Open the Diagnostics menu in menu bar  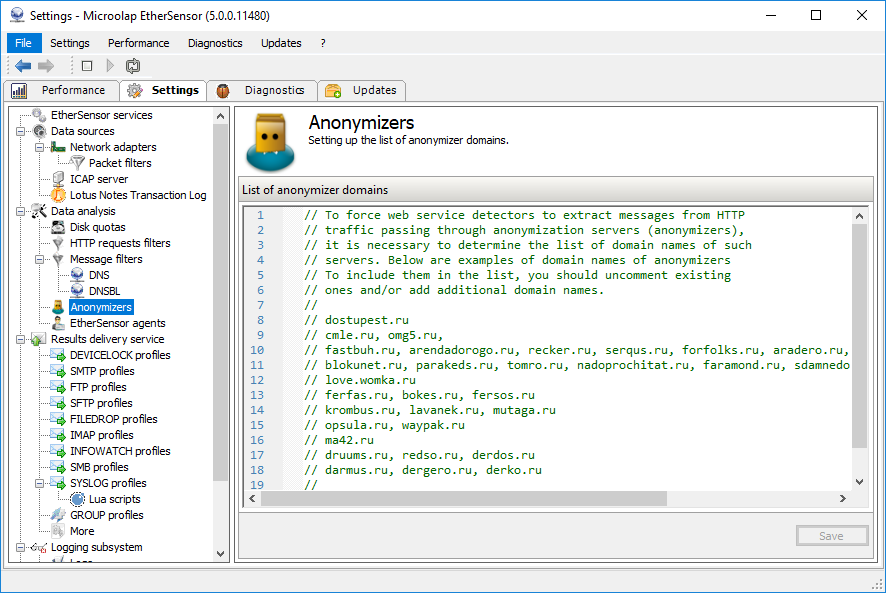pyautogui.click(x=215, y=43)
